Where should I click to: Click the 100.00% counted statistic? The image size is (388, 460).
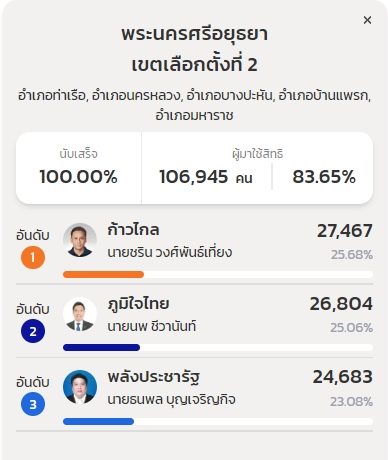point(78,177)
